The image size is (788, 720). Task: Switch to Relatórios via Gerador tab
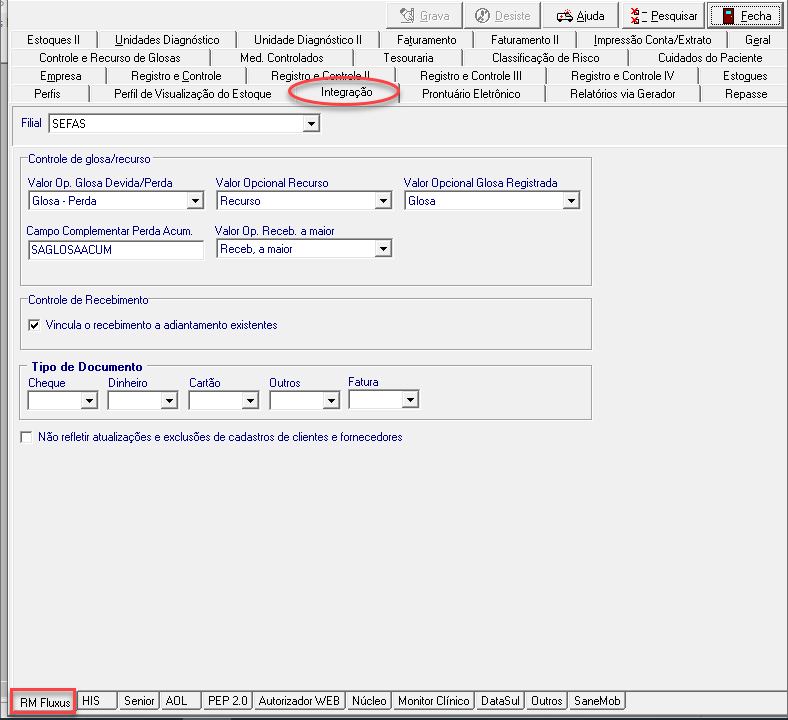point(622,94)
